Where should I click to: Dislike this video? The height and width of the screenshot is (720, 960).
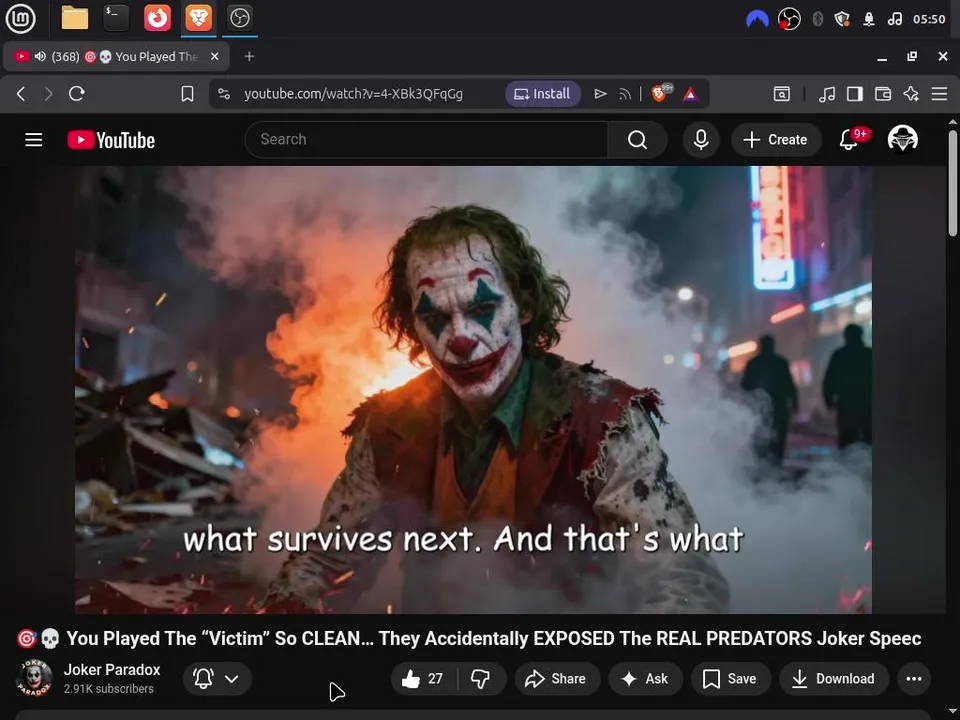tap(481, 678)
